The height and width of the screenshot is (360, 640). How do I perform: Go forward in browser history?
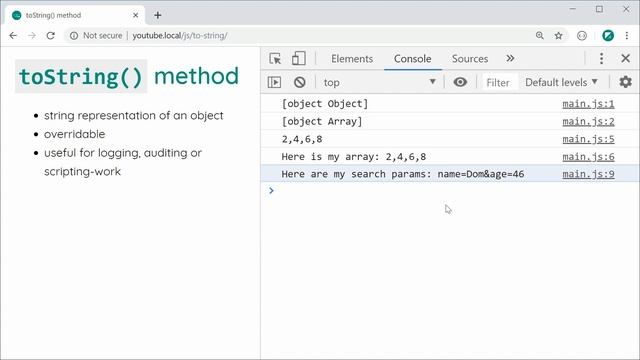click(x=31, y=36)
